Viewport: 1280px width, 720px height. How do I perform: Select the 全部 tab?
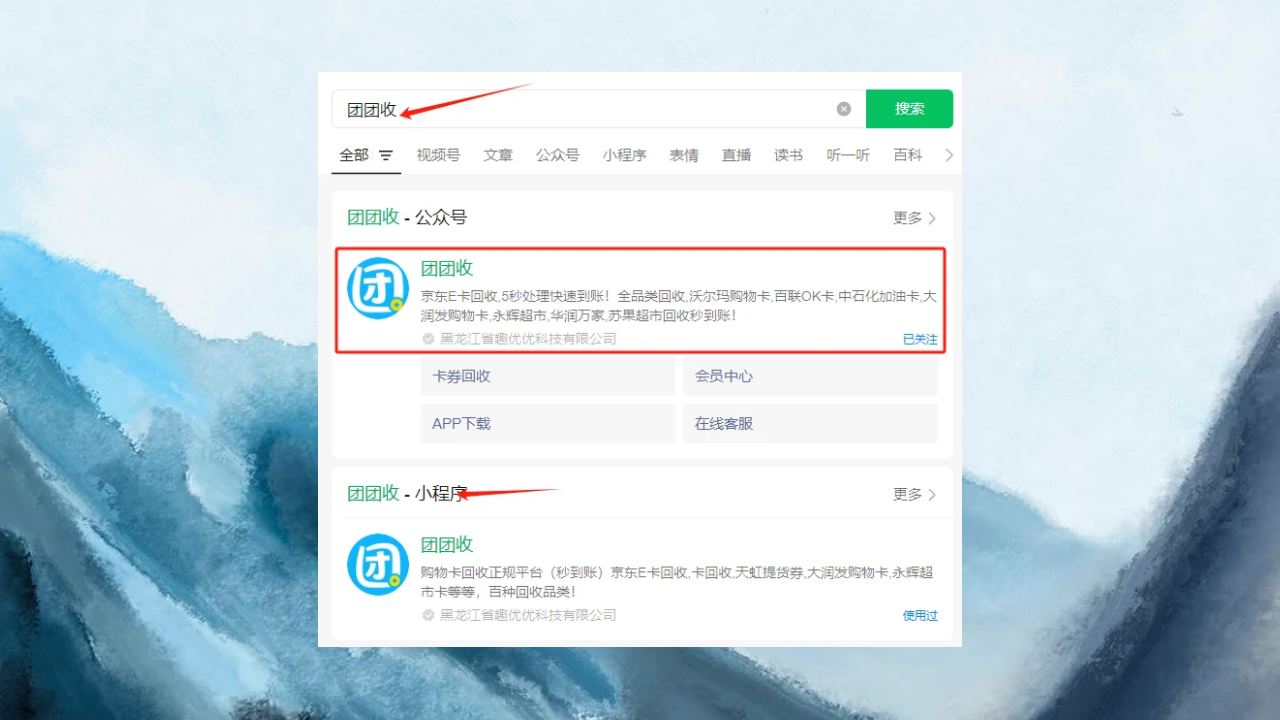354,155
